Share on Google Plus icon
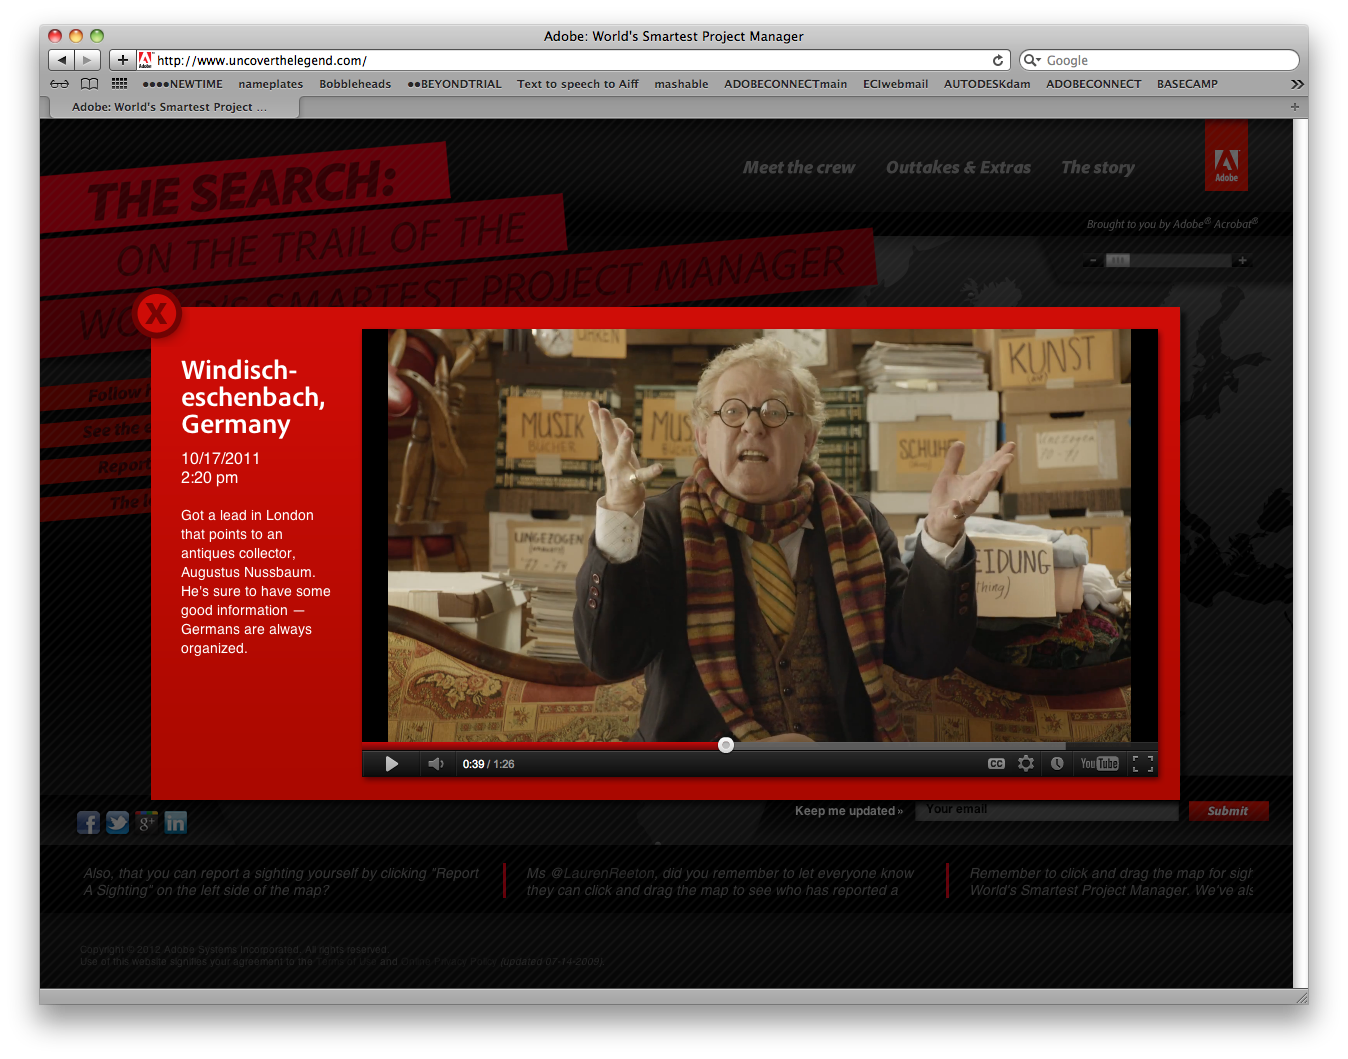 (147, 823)
